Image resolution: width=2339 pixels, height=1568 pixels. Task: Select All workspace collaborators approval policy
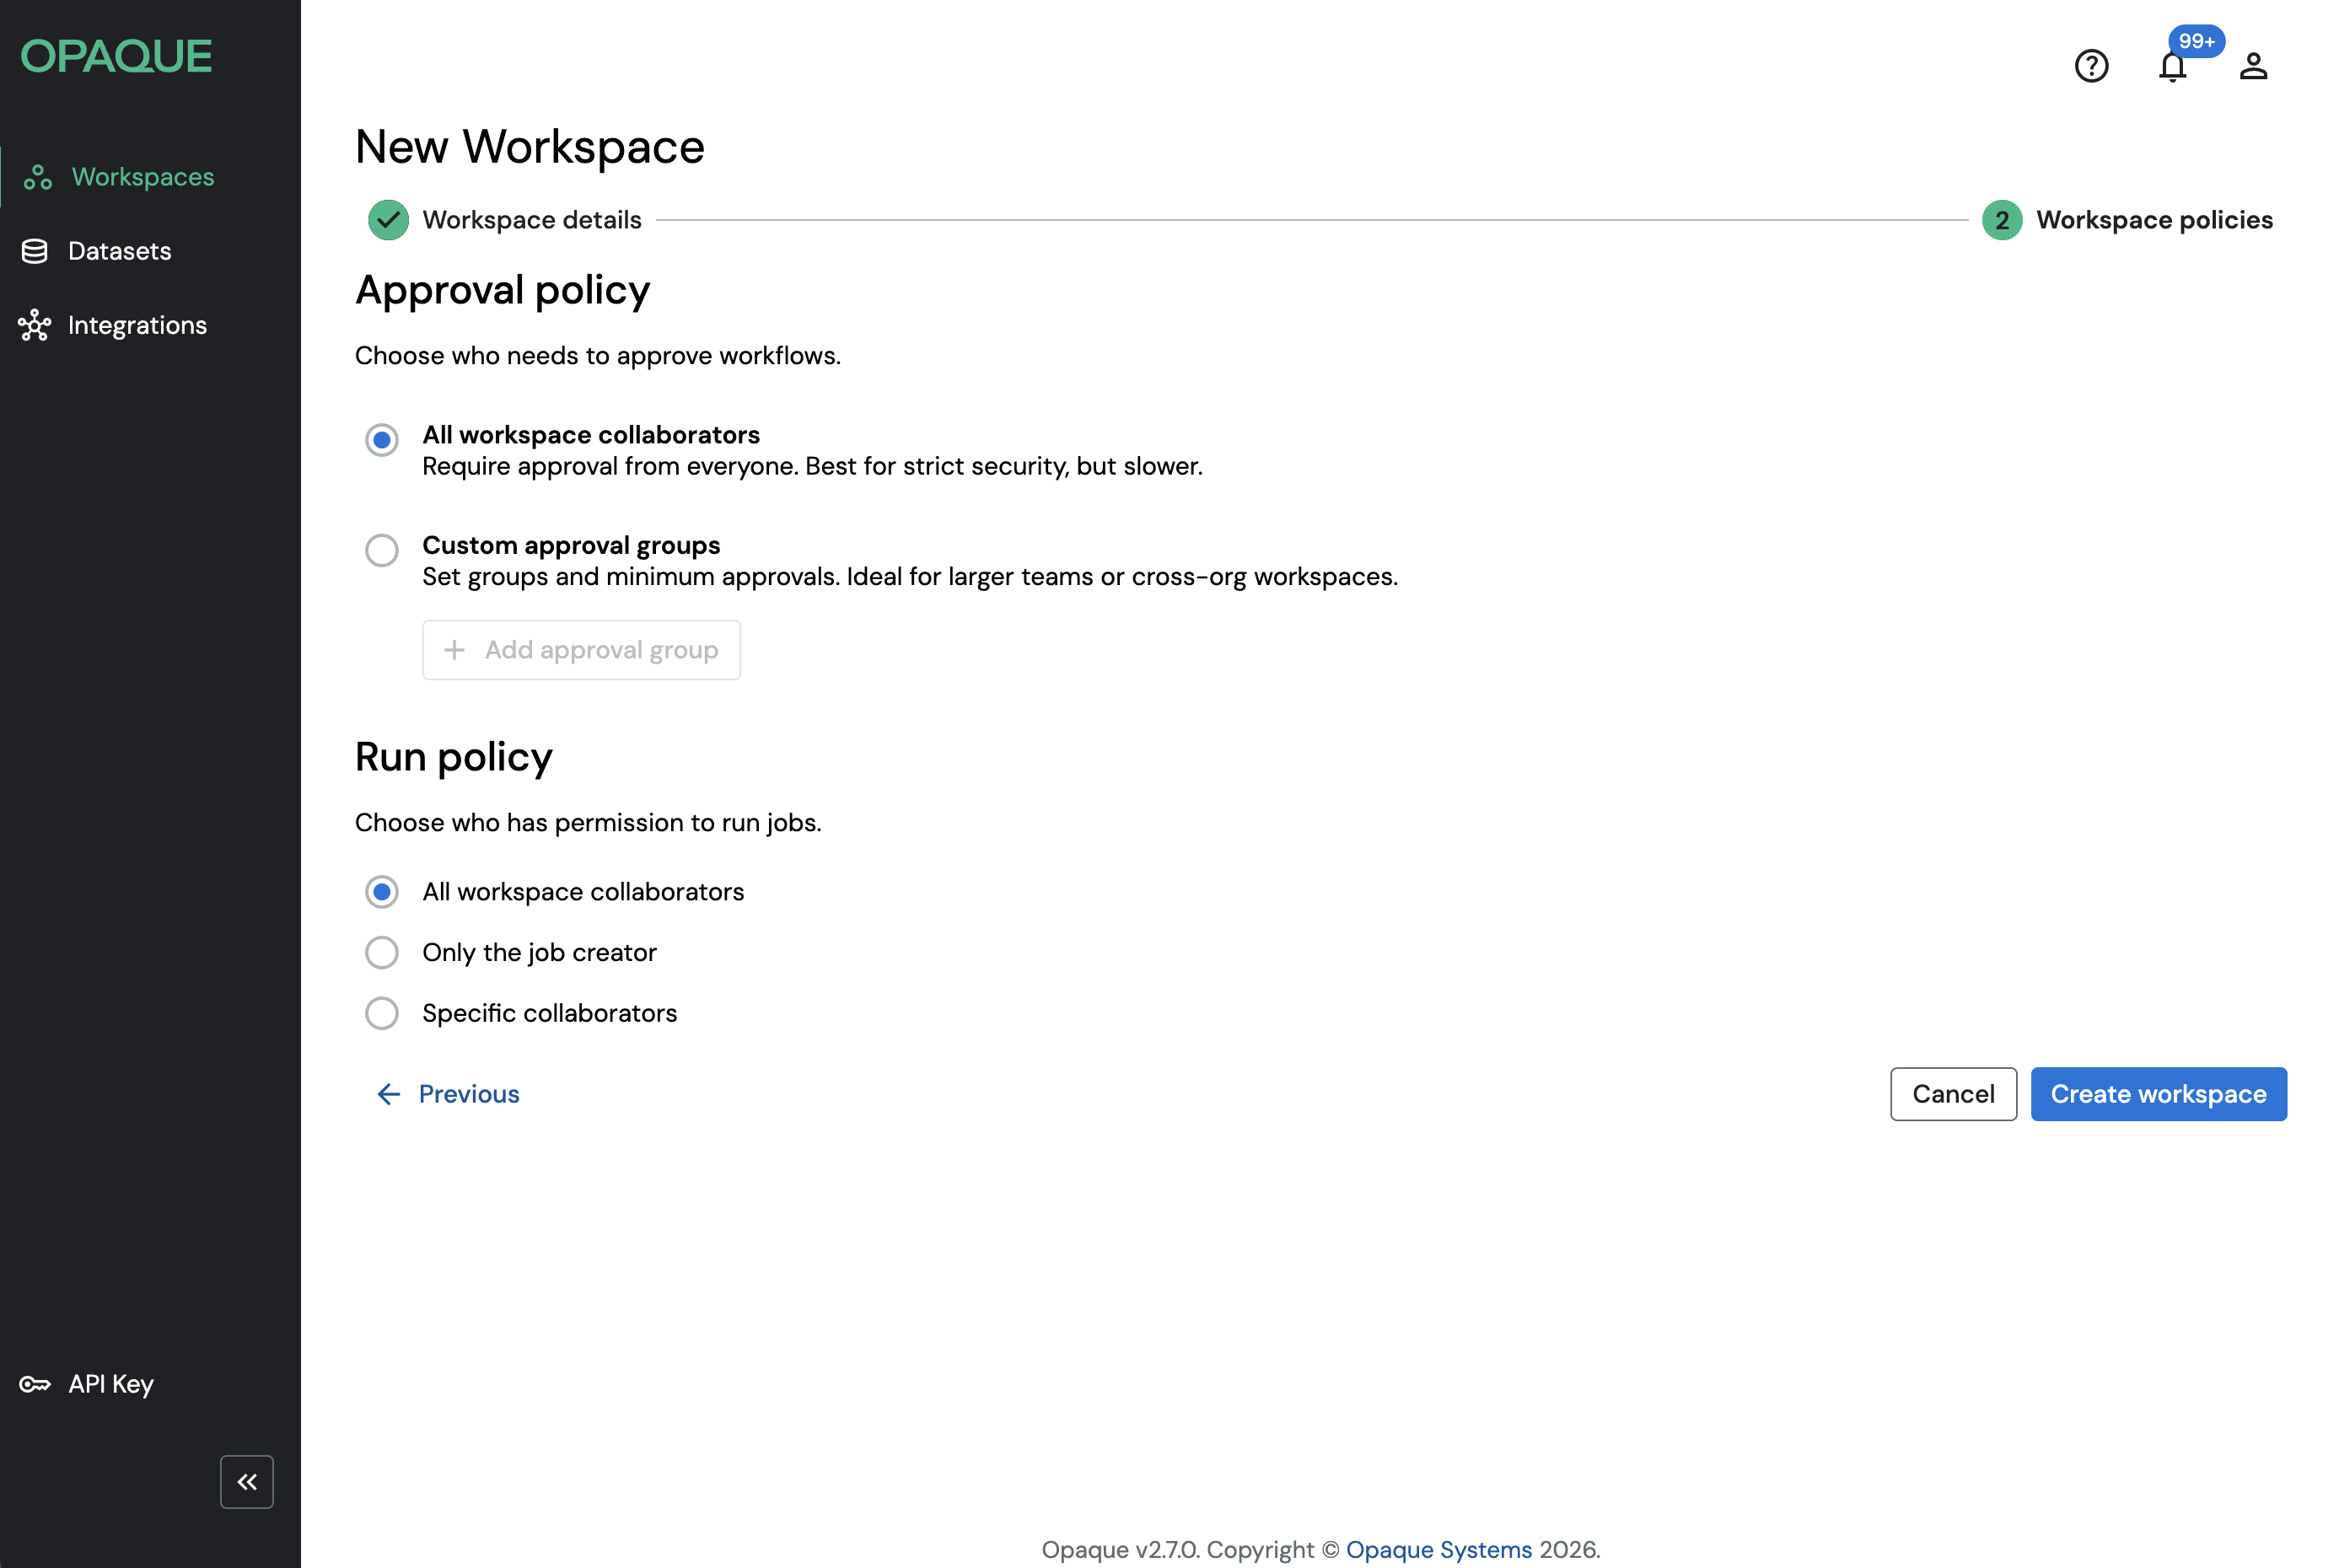(381, 440)
